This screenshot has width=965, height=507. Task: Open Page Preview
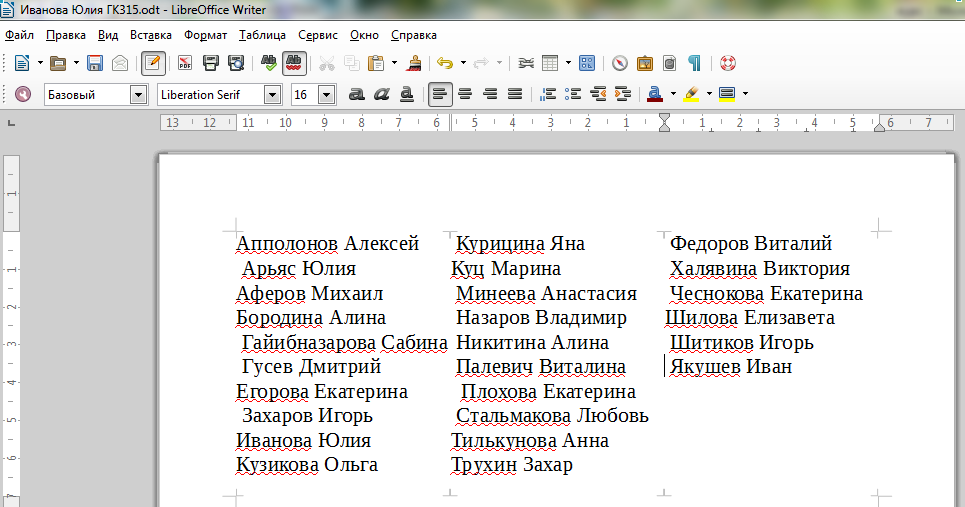(x=236, y=63)
